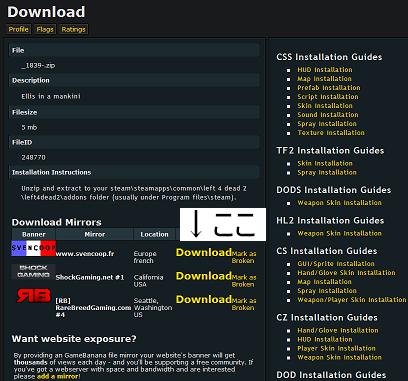This screenshot has width=408, height=381.
Task: Open CS Hand/Glove Skin Installation guide
Action: coord(346,273)
